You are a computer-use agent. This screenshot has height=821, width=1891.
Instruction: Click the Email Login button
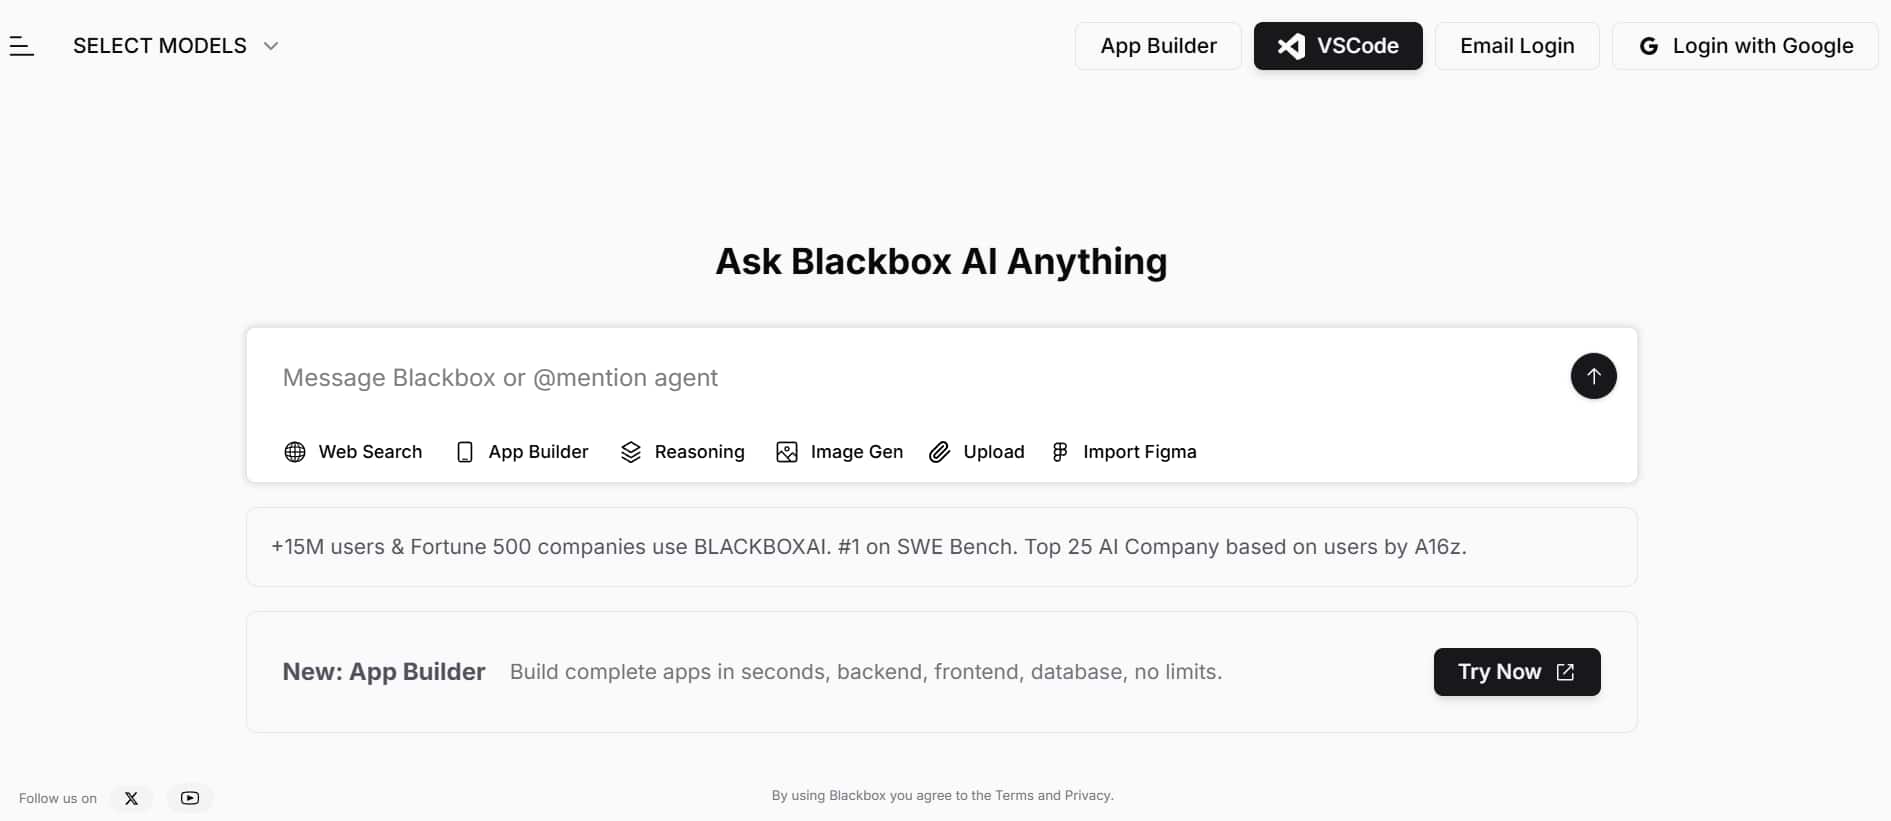[1517, 46]
